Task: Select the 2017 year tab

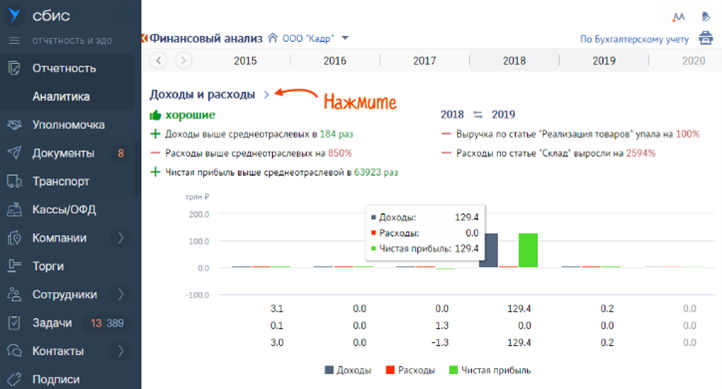Action: click(x=425, y=61)
